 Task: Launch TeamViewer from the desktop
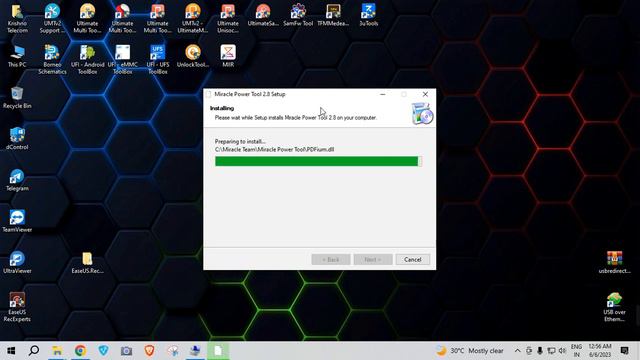pyautogui.click(x=17, y=221)
